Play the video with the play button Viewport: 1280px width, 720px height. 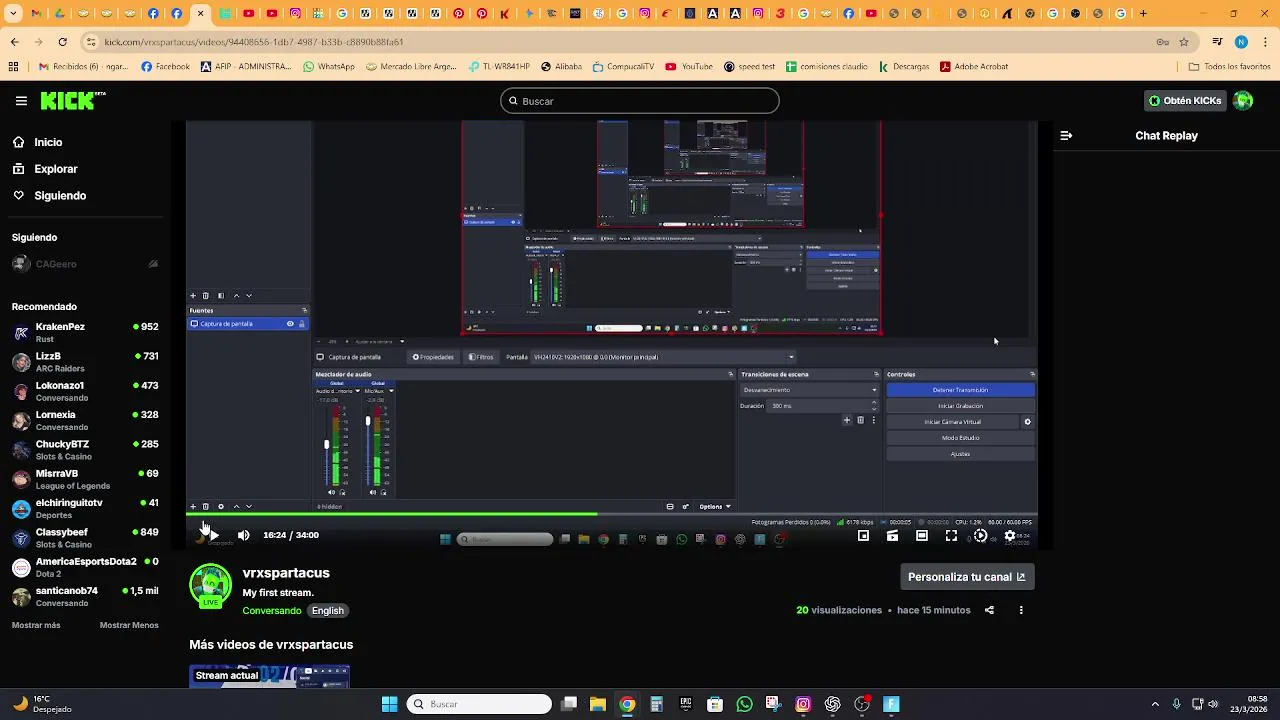(213, 535)
